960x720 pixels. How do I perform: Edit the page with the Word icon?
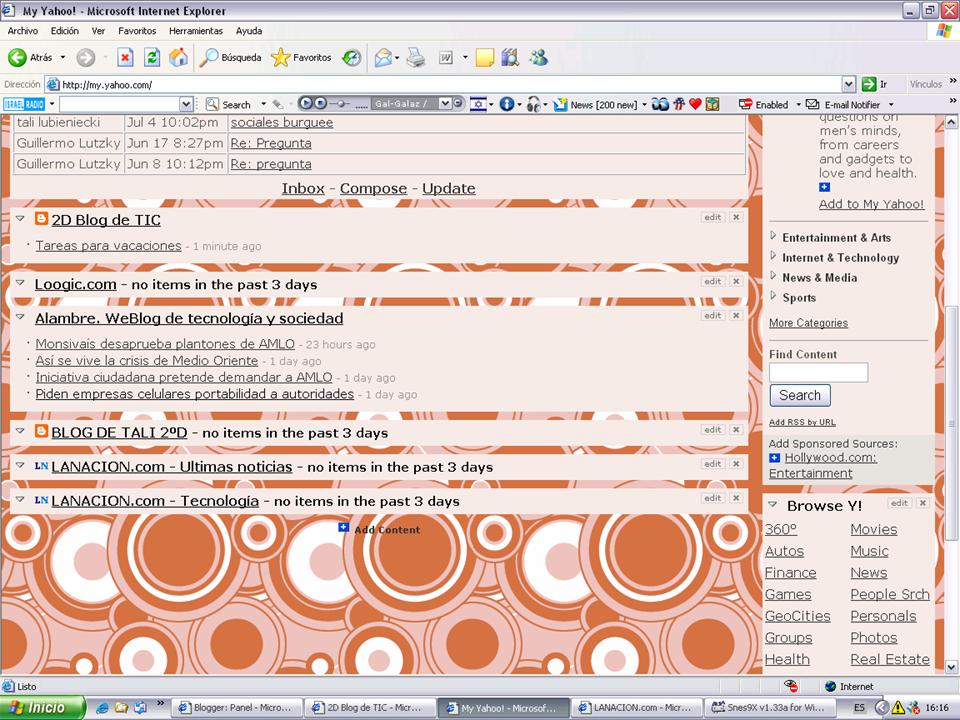[446, 58]
